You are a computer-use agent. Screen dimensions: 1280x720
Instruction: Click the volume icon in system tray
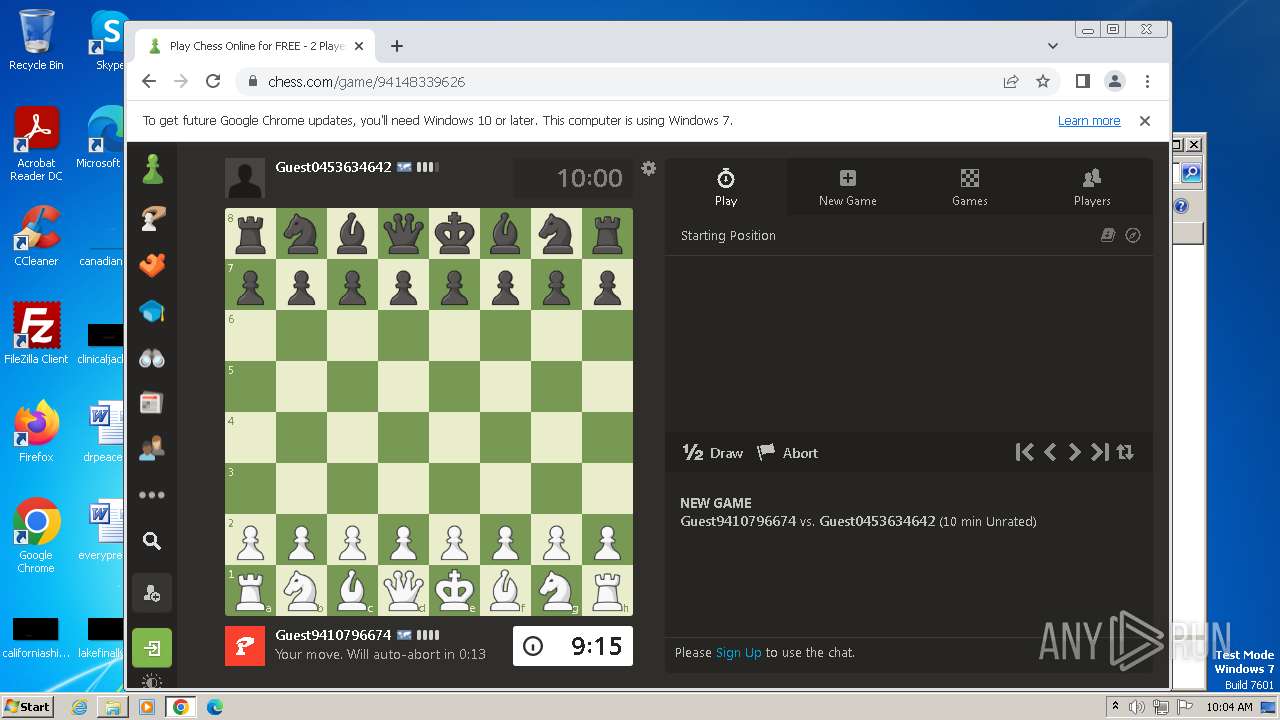[x=1137, y=707]
